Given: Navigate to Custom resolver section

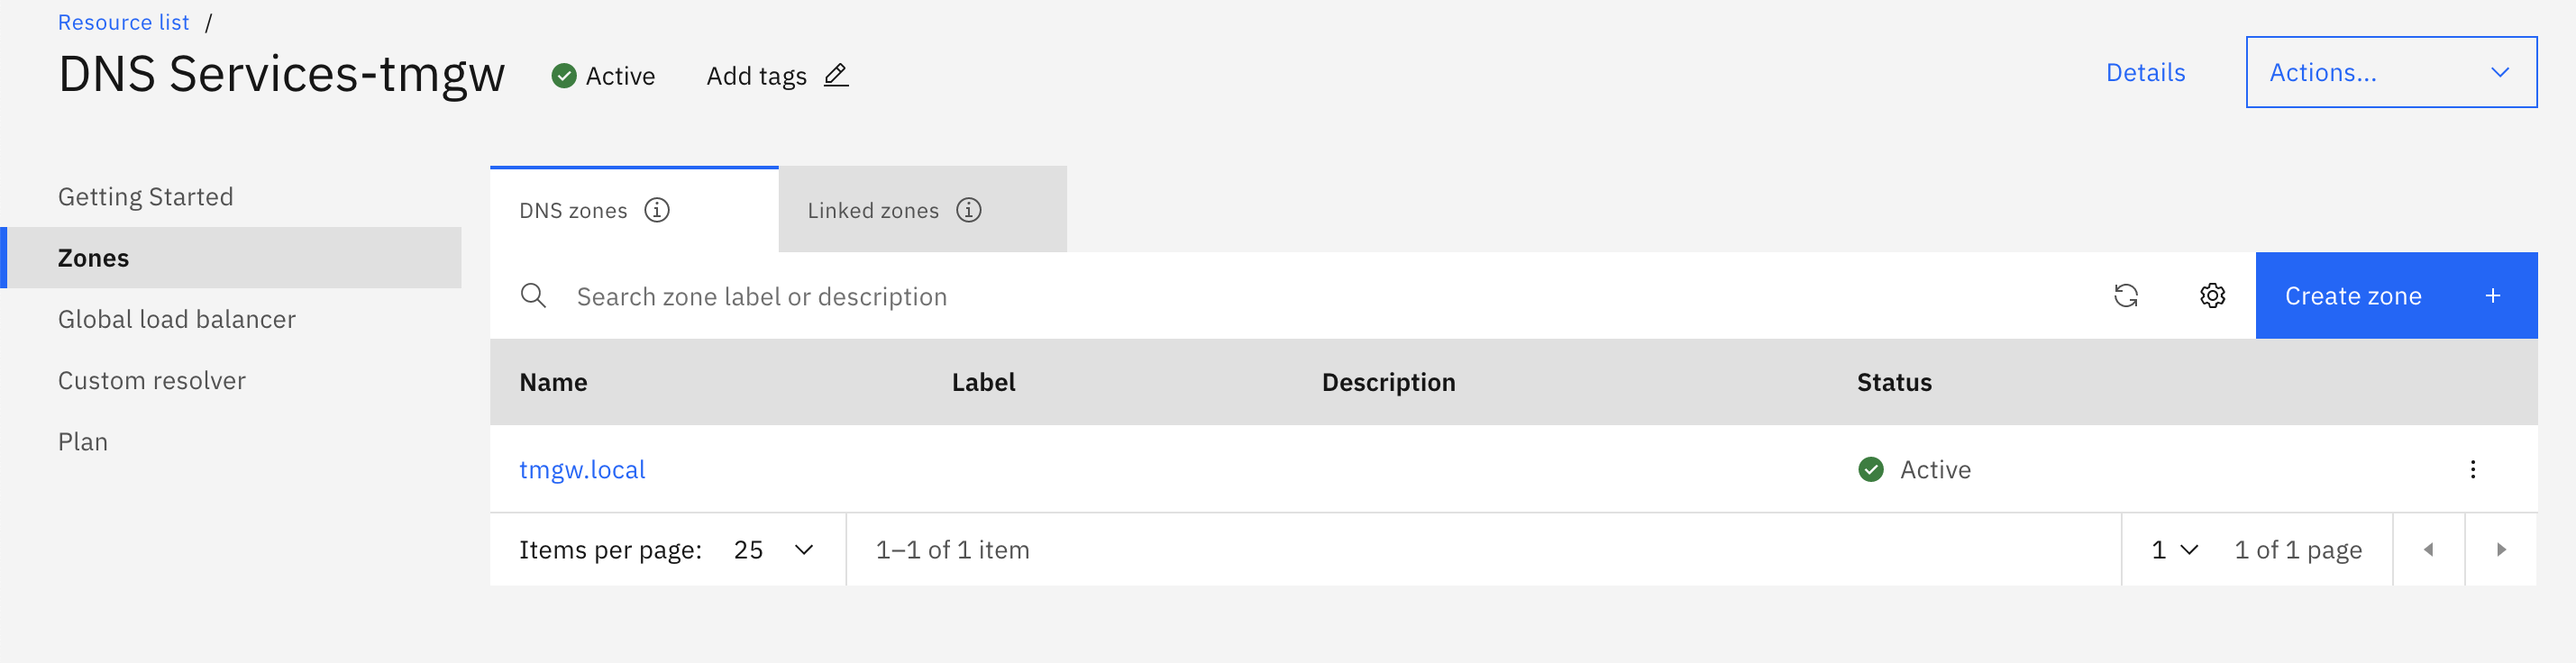Looking at the screenshot, I should (152, 381).
